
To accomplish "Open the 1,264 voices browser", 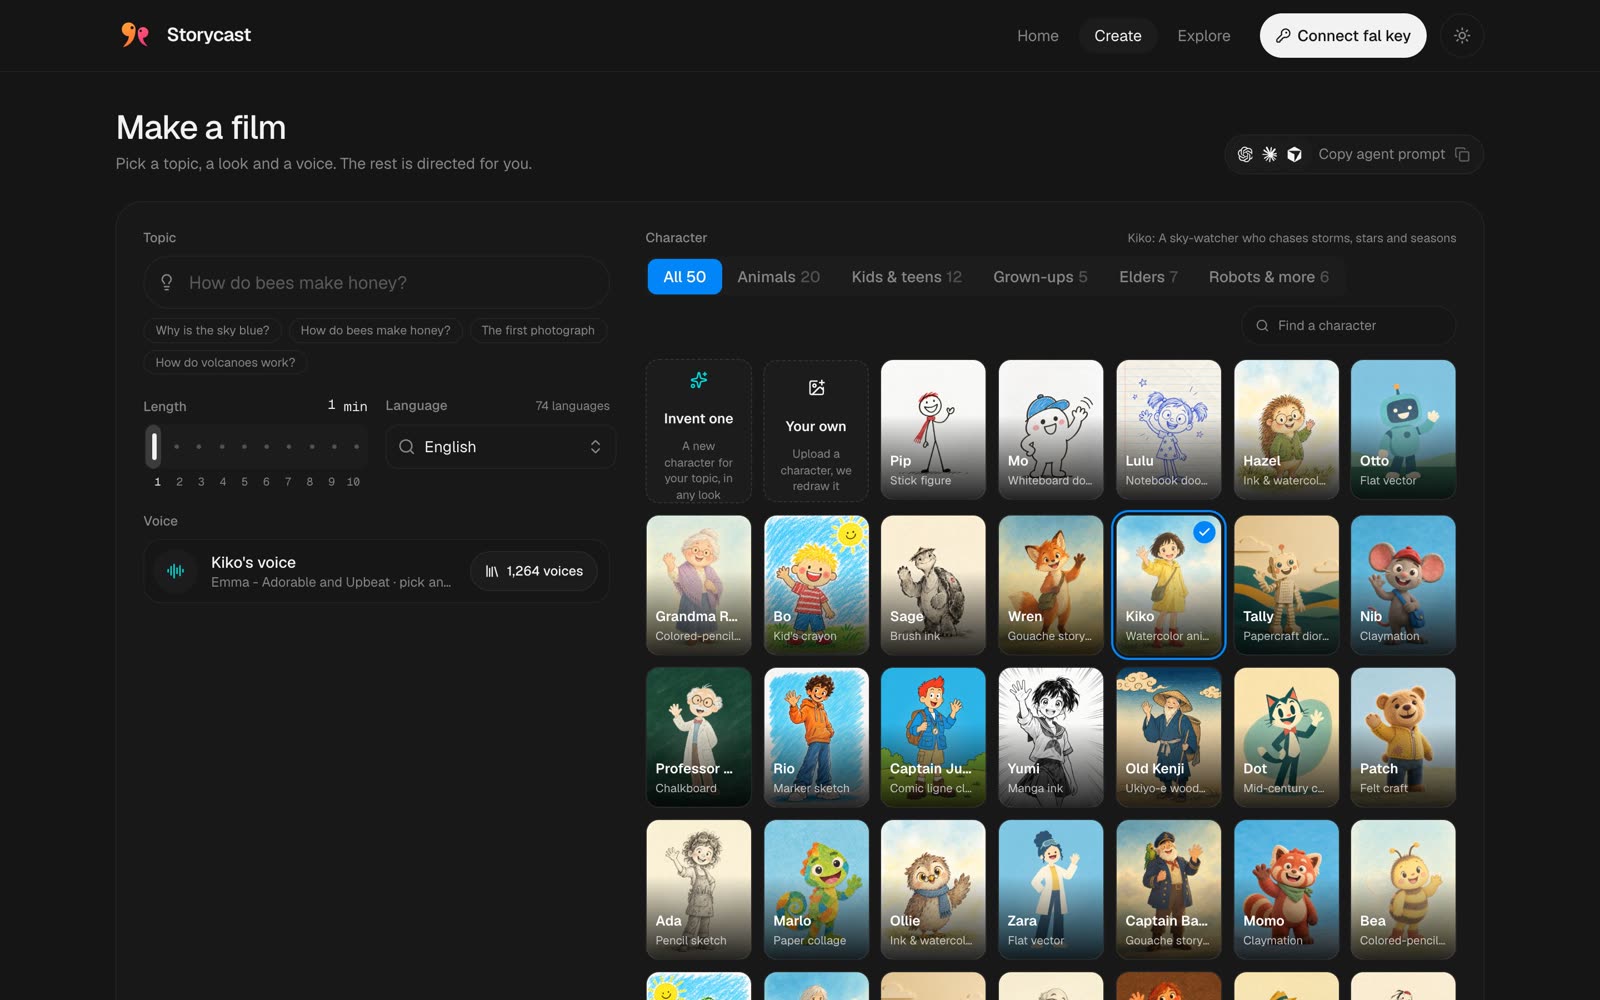I will pos(534,571).
